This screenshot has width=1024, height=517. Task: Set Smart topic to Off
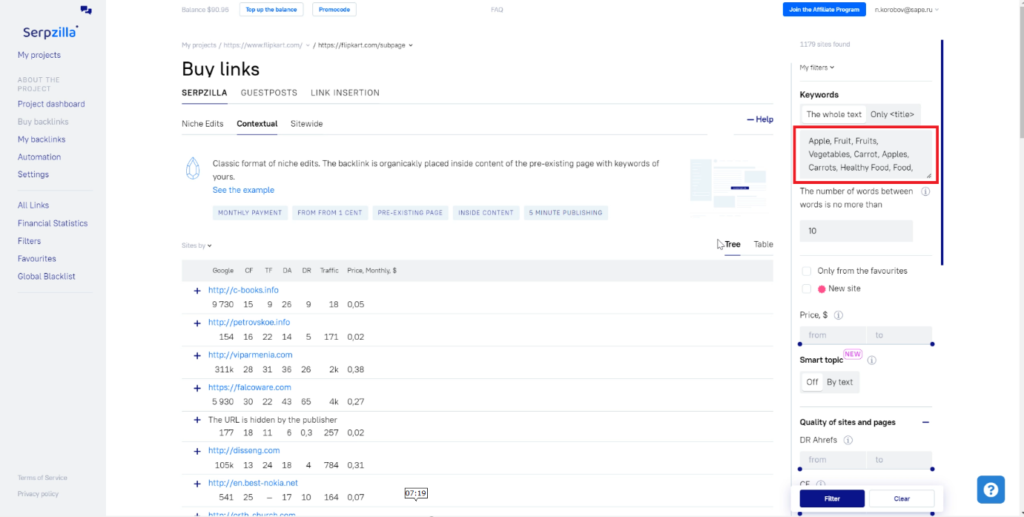812,382
